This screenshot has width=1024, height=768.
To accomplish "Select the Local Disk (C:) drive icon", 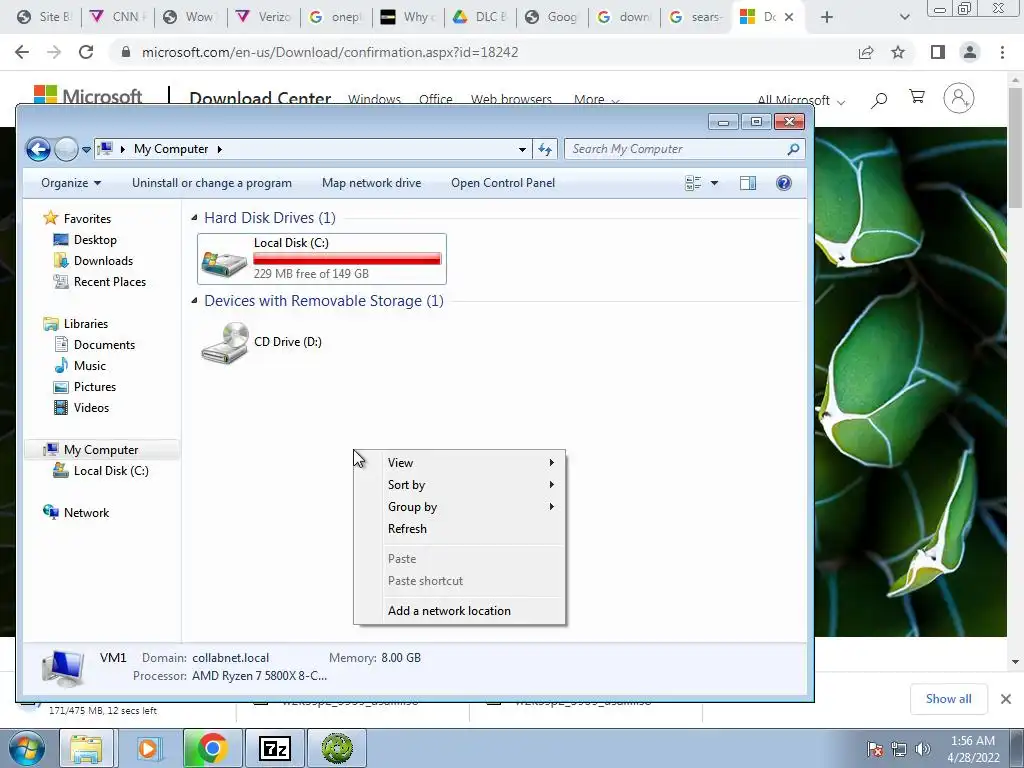I will pyautogui.click(x=224, y=262).
